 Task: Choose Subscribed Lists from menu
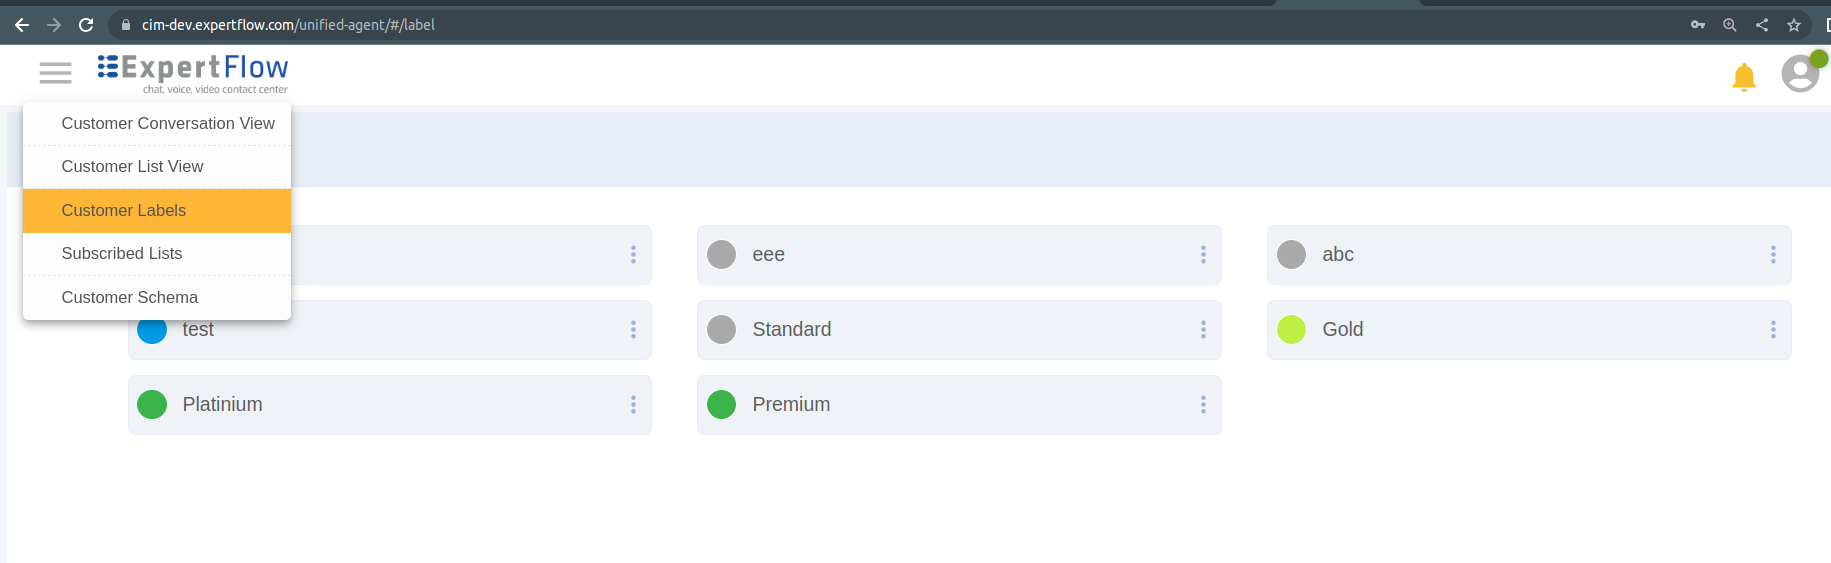(x=122, y=254)
